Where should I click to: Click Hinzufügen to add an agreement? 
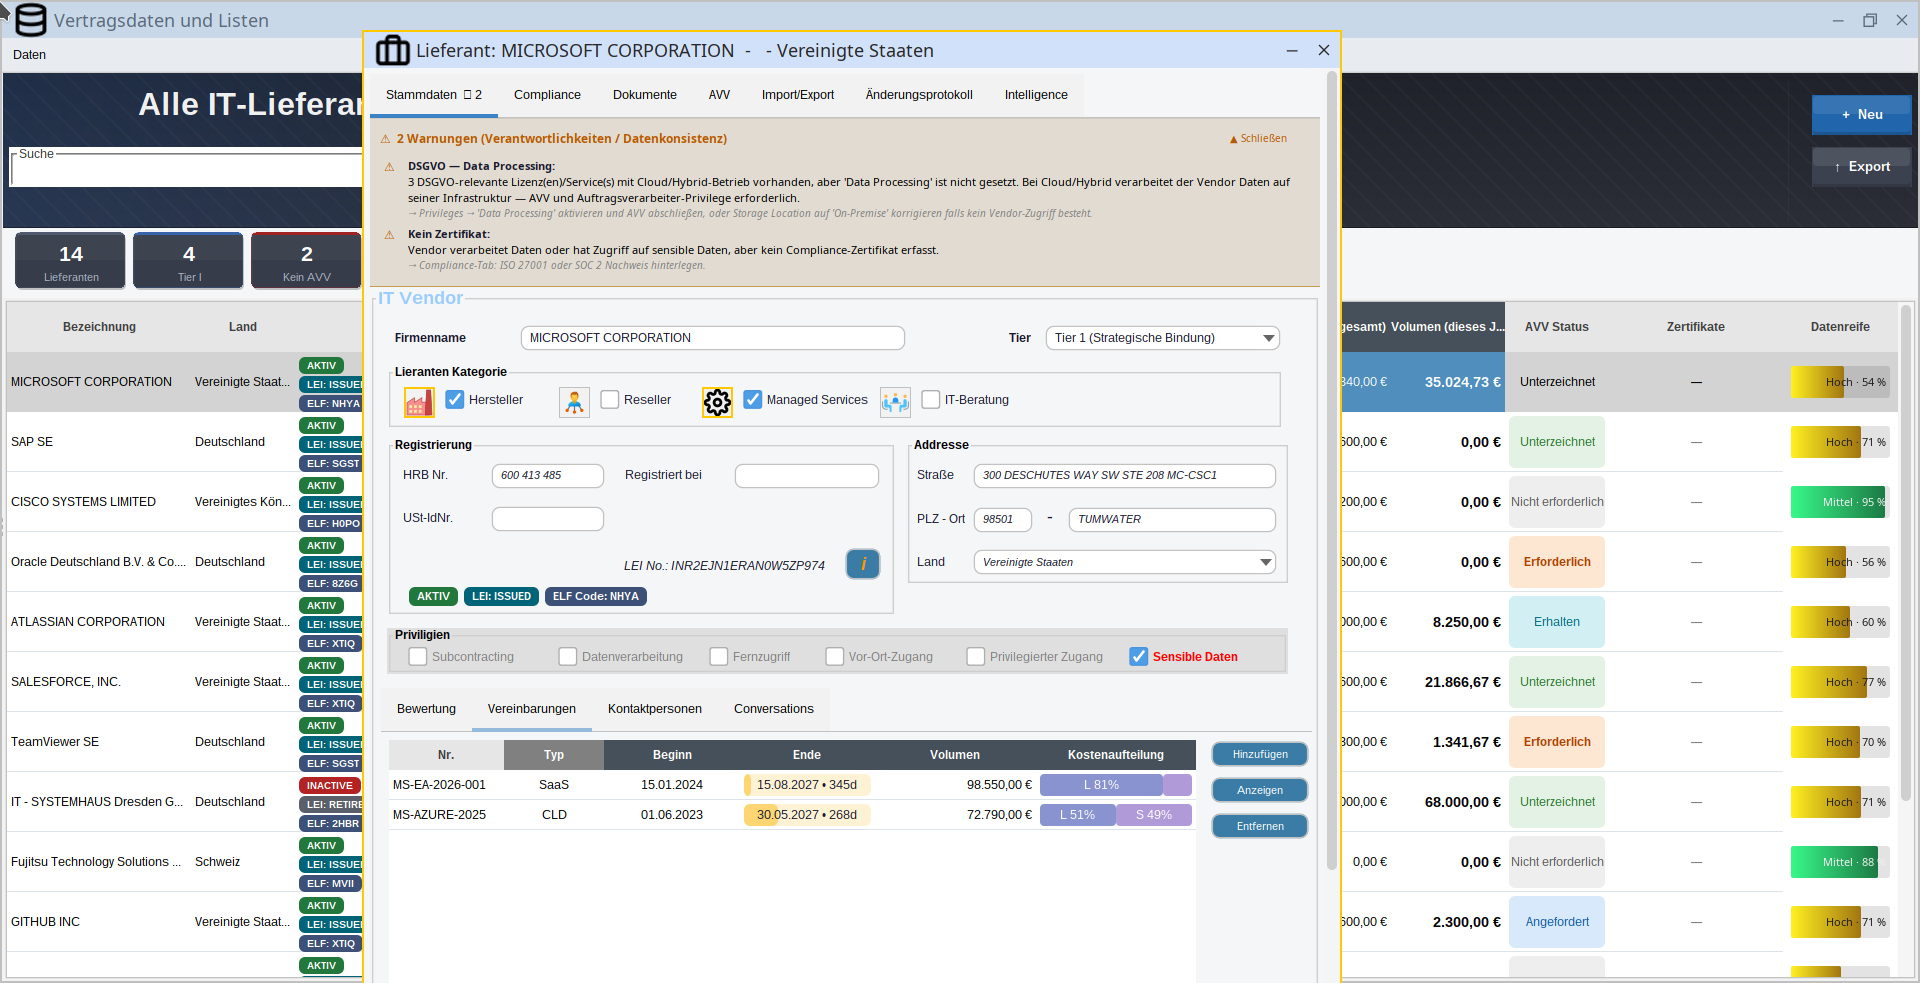coord(1260,754)
